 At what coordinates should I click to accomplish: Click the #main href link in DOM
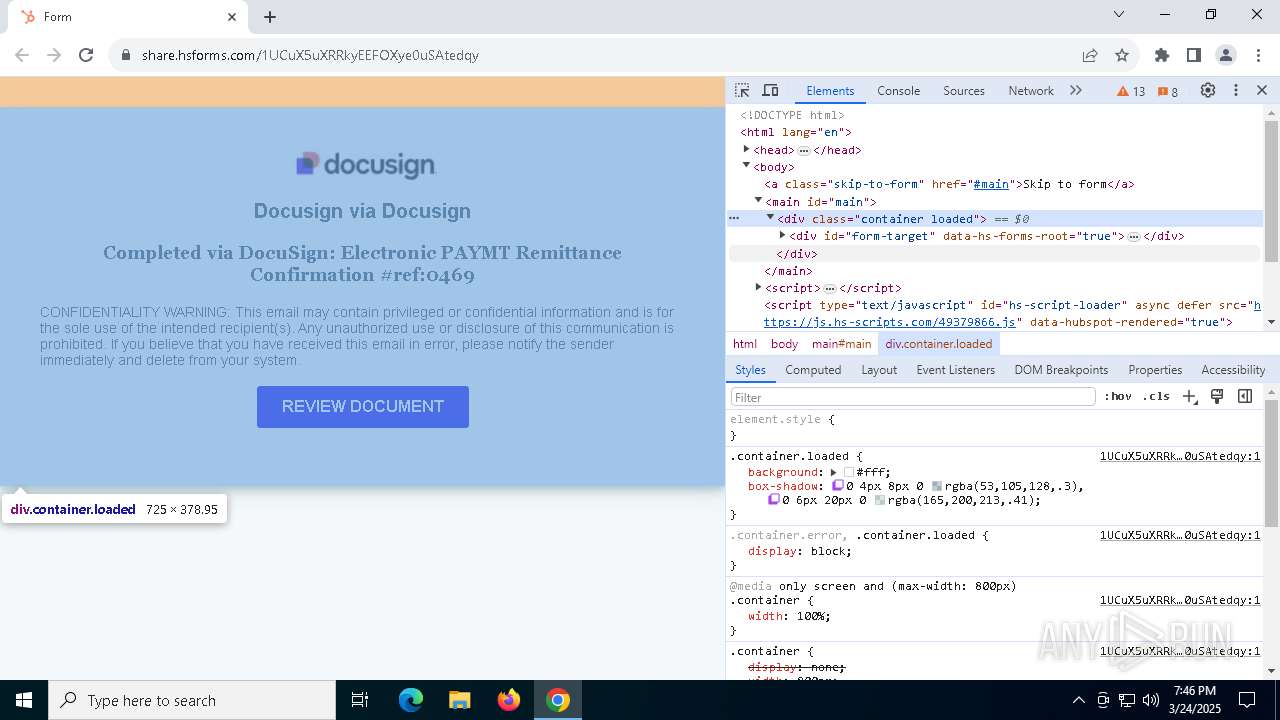[x=991, y=184]
